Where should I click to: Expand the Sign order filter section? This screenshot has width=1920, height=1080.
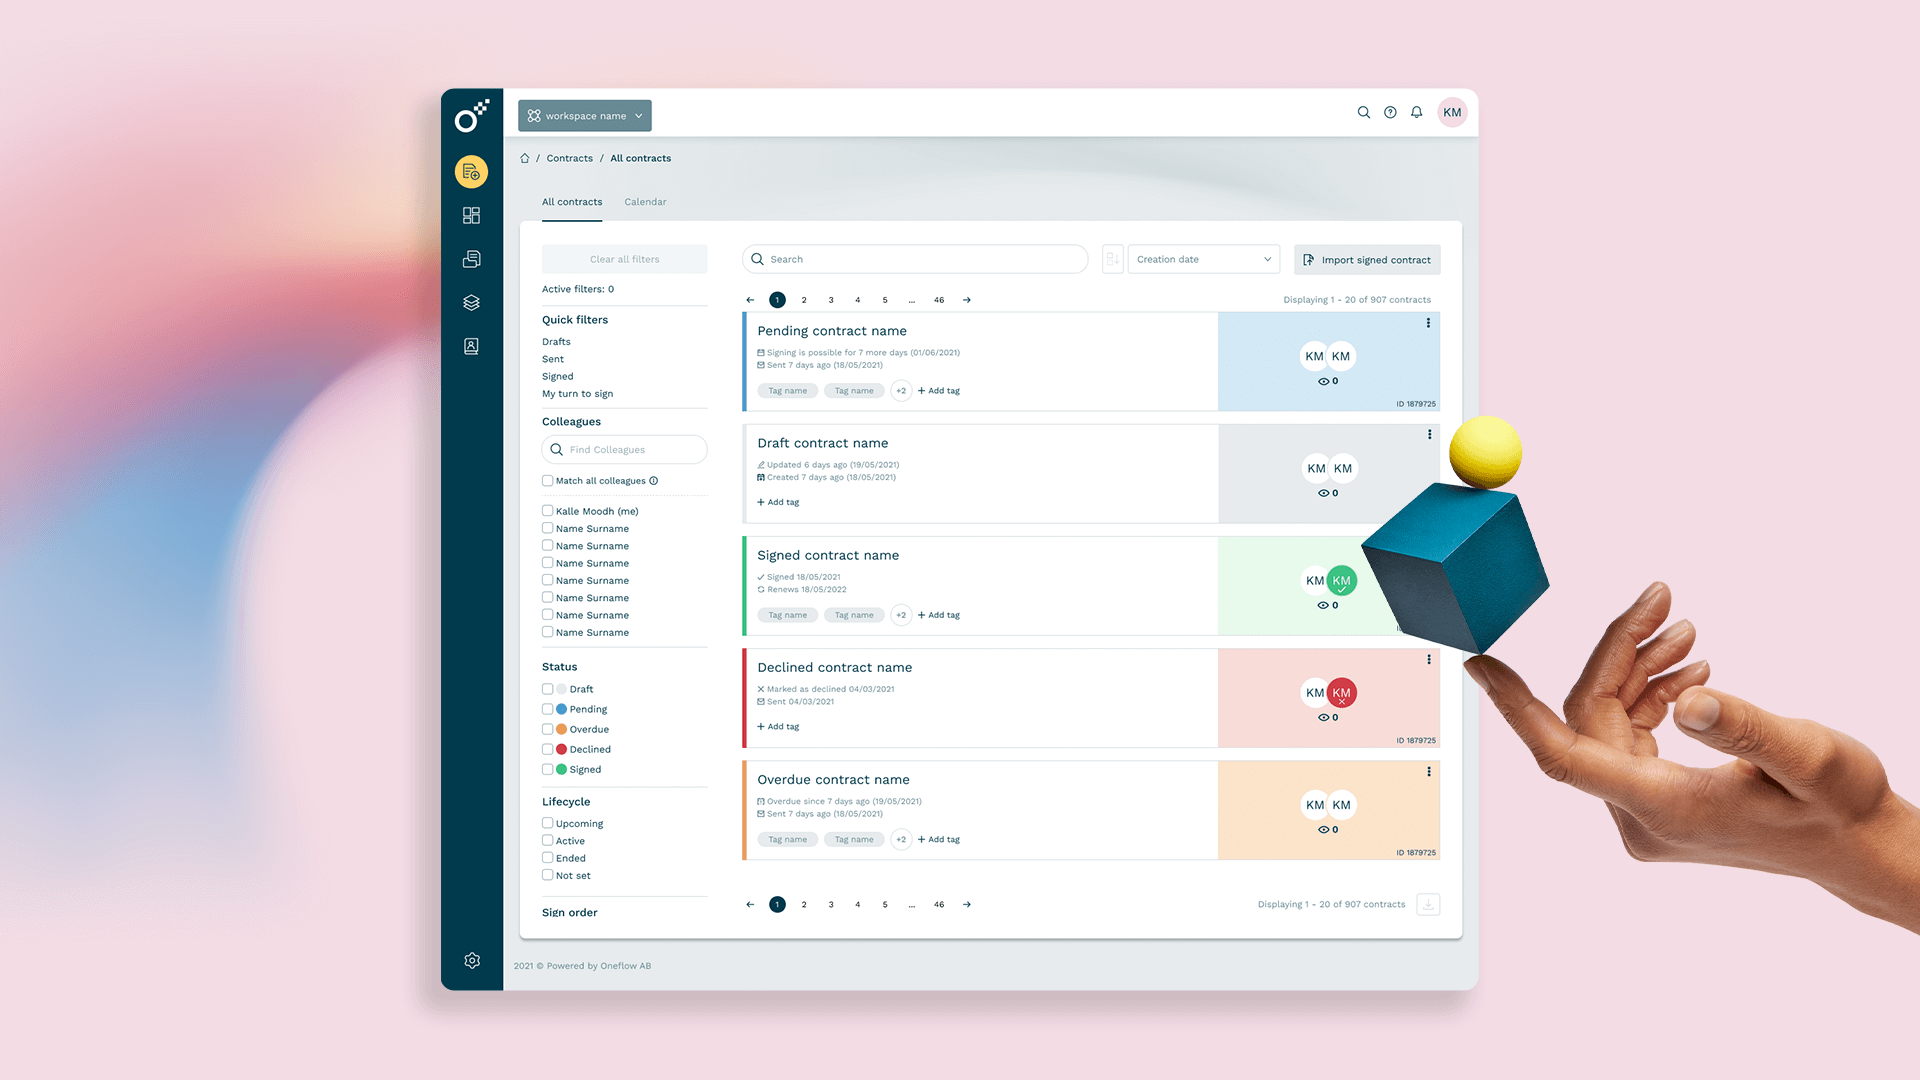570,911
